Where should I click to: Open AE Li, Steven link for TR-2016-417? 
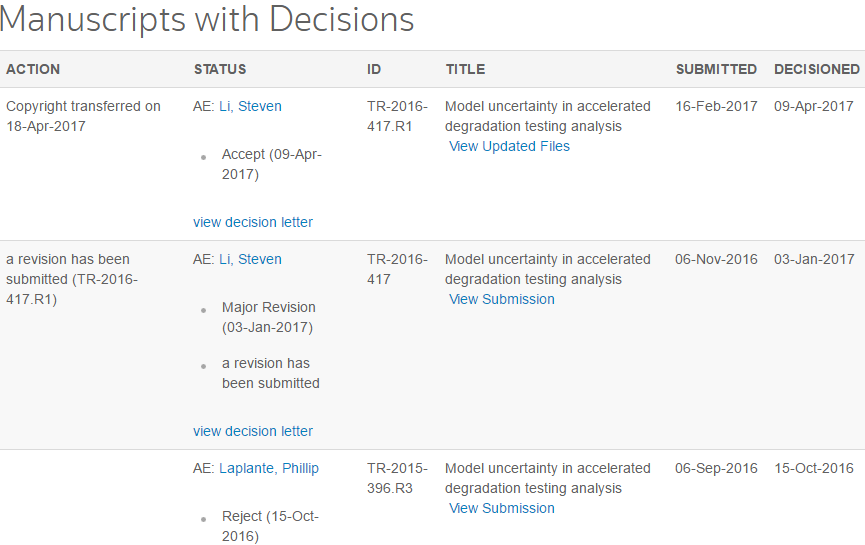[x=250, y=259]
